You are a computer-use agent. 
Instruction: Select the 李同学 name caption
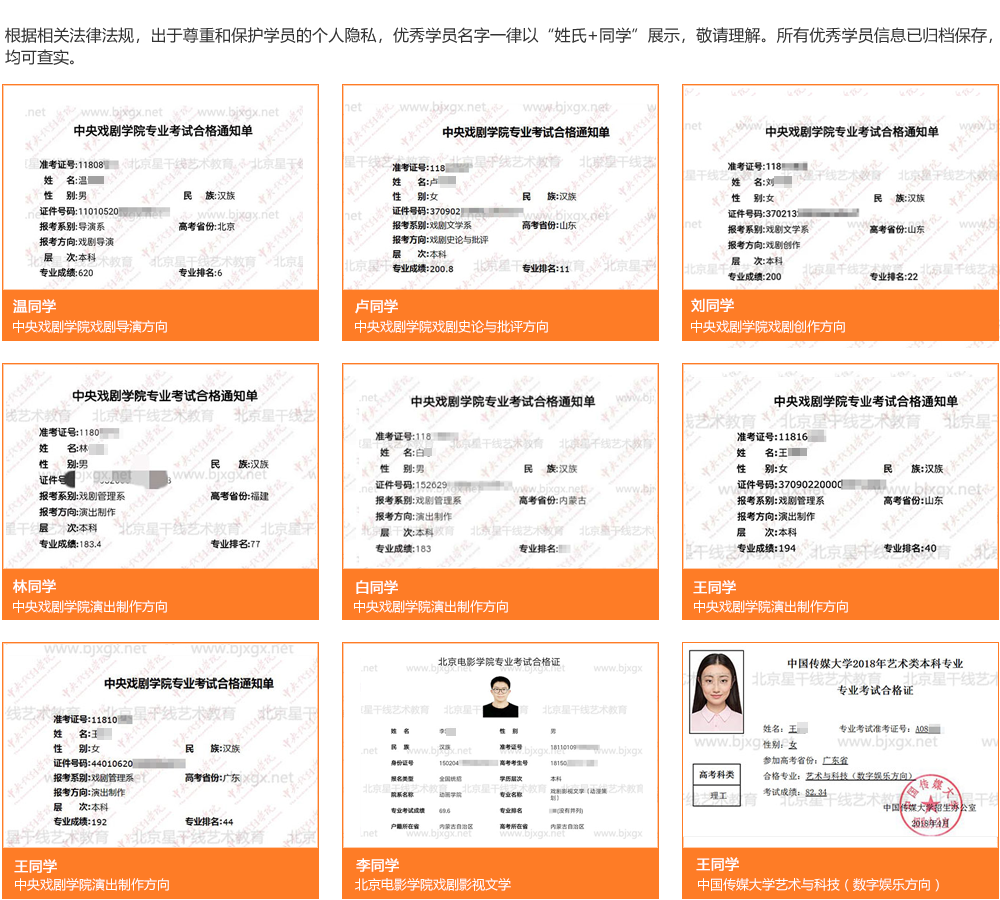pos(377,865)
